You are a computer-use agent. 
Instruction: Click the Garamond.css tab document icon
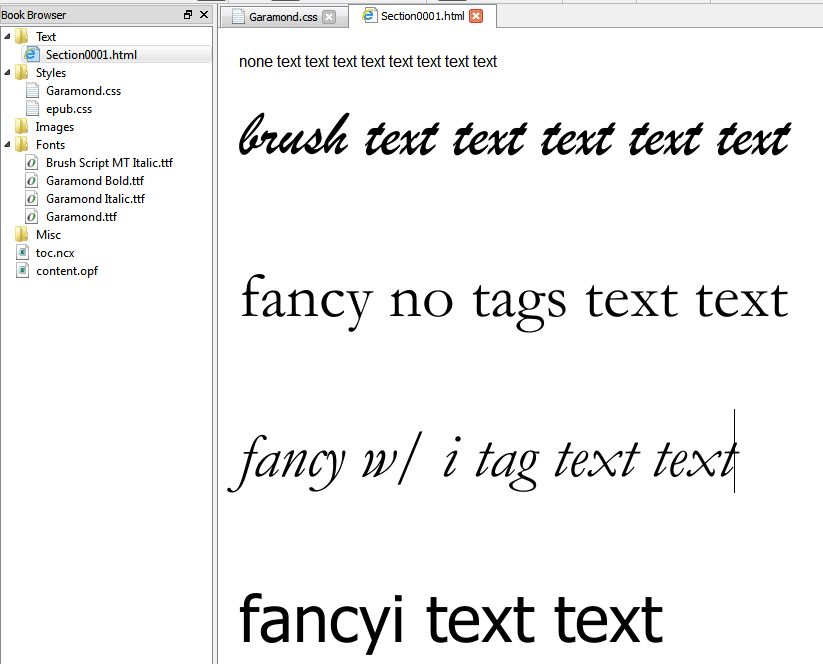[238, 17]
